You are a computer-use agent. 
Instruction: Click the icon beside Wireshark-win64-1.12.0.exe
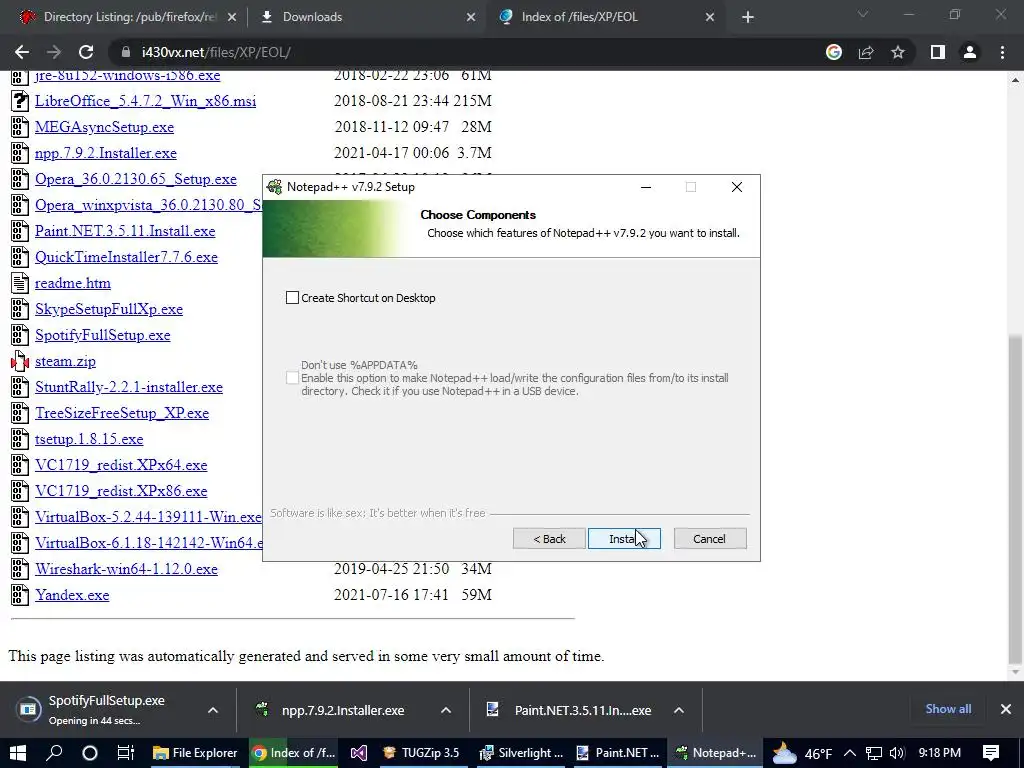click(x=20, y=569)
